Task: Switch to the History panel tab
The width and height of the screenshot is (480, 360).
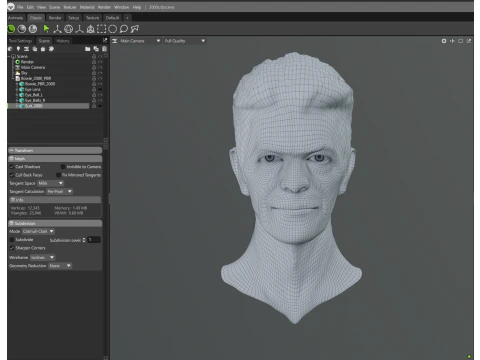Action: (63, 41)
